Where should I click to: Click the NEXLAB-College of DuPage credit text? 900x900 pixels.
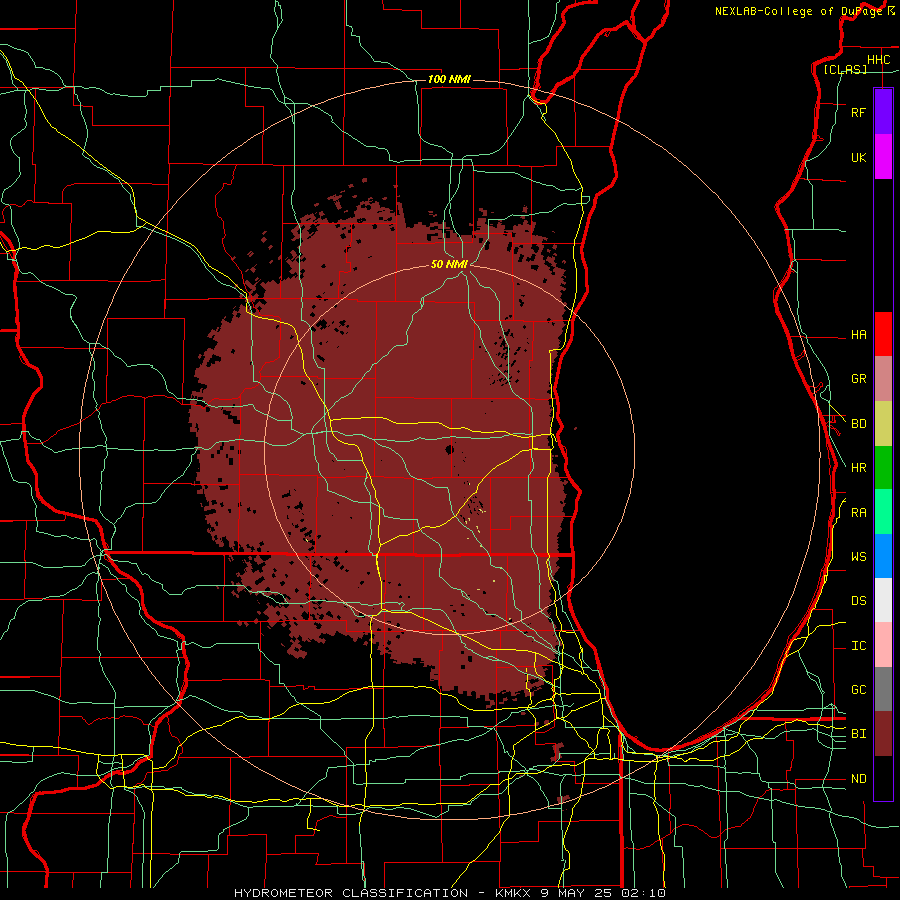798,11
